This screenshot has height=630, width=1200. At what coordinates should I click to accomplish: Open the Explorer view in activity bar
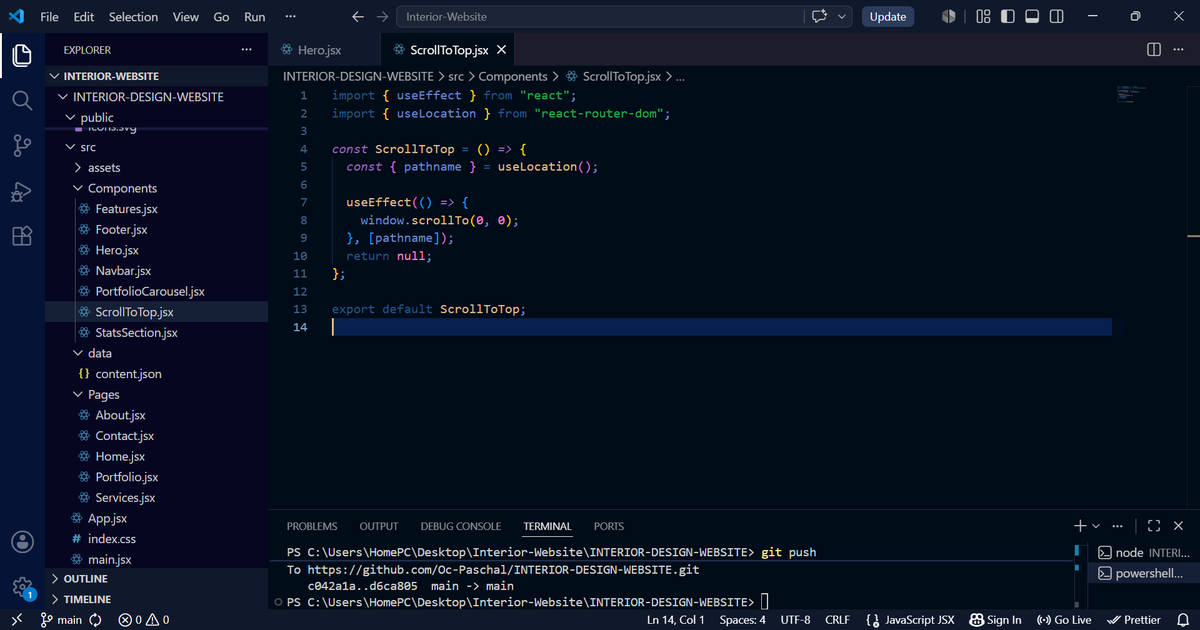pos(22,54)
